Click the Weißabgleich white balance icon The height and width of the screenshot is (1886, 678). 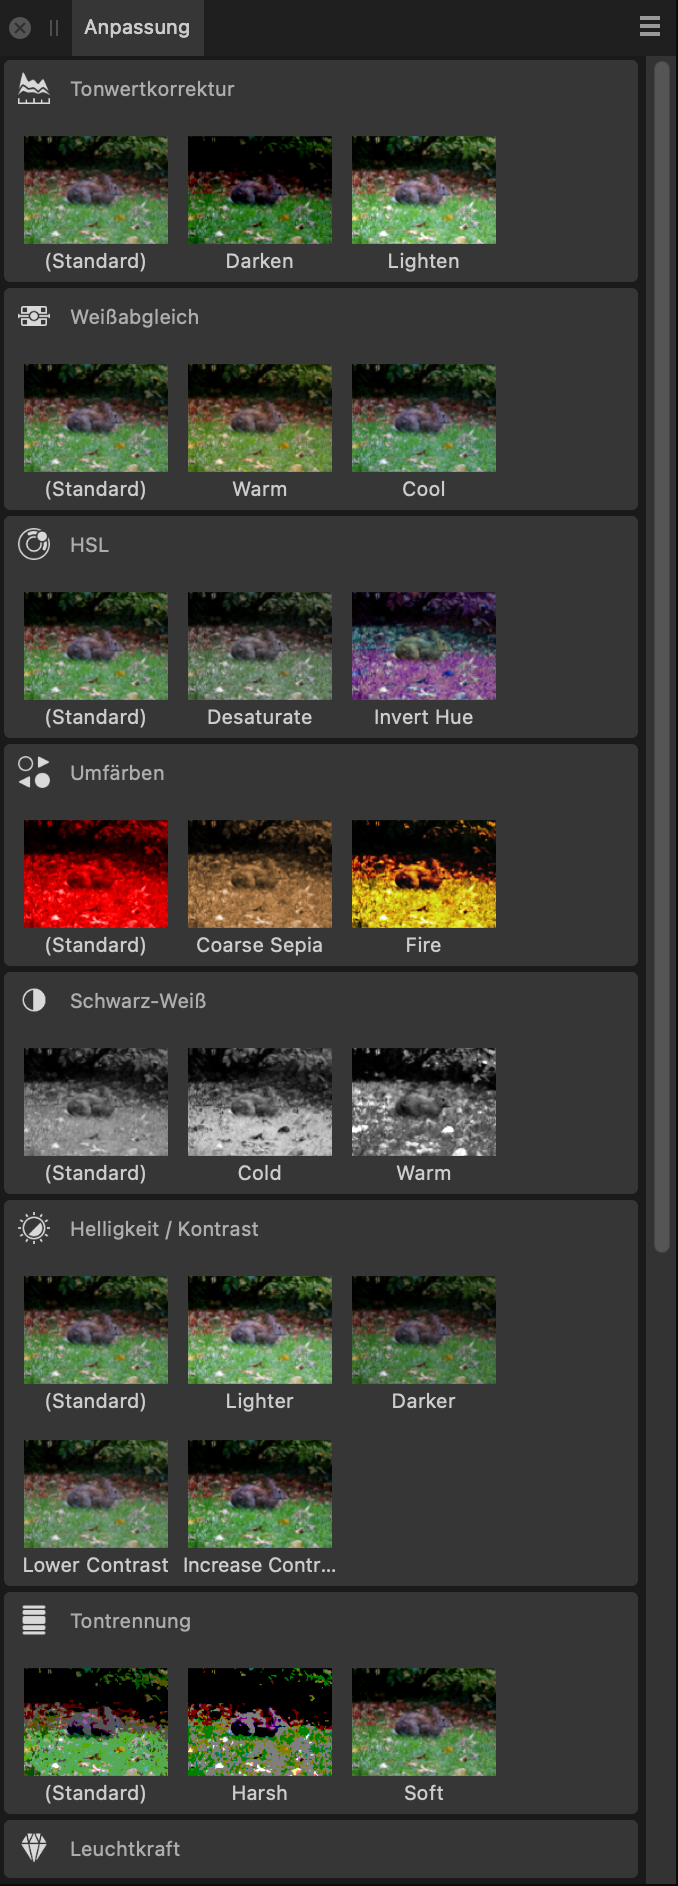[34, 317]
